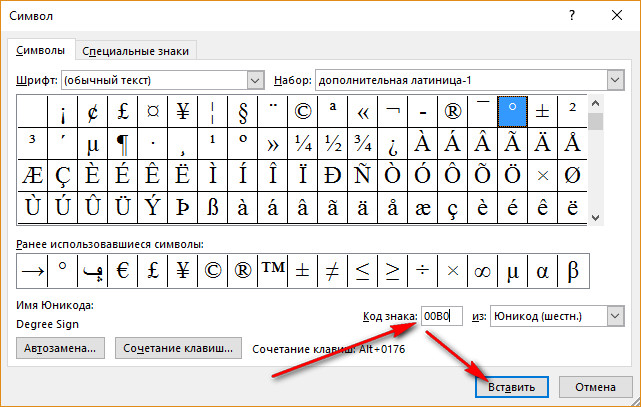Image resolution: width=641 pixels, height=407 pixels.
Task: Pick the pilcrow ¶ symbol in grid
Action: (x=121, y=143)
